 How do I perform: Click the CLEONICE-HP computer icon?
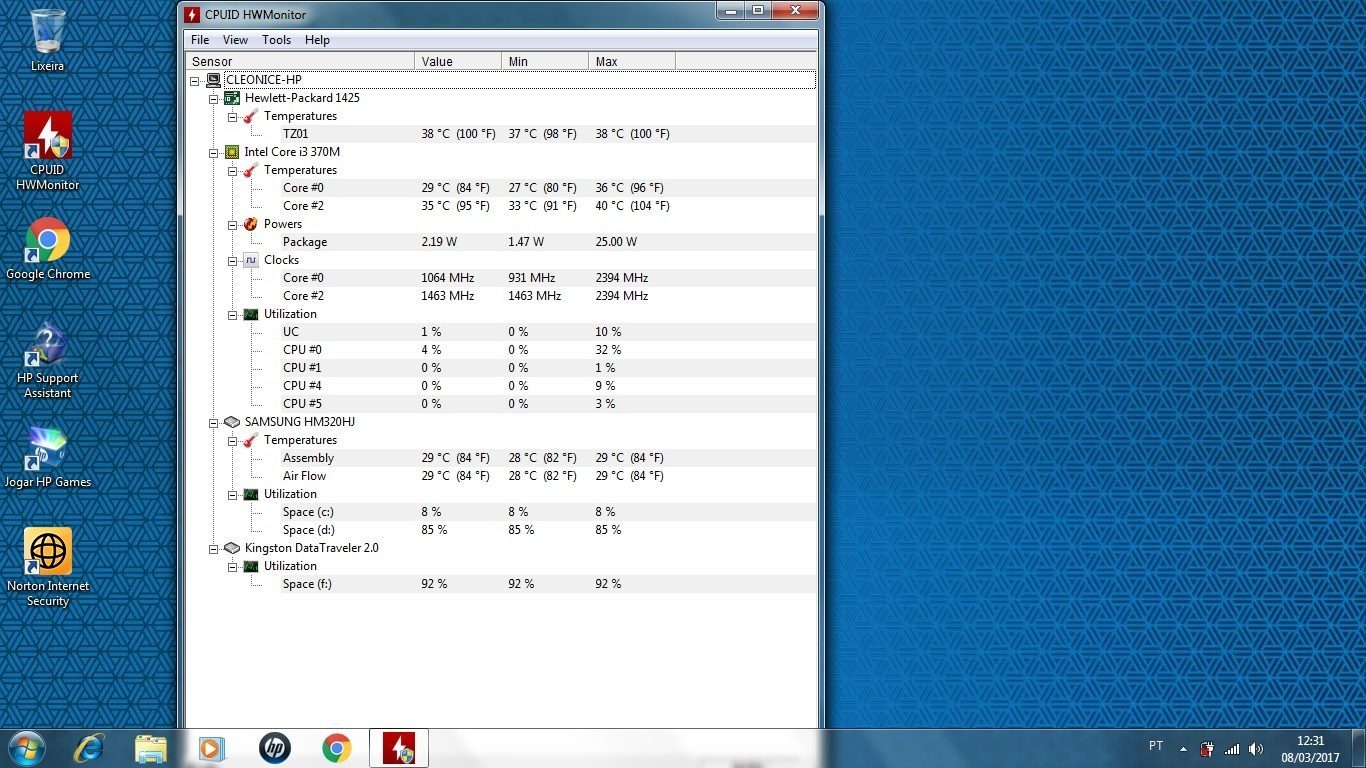click(x=213, y=80)
